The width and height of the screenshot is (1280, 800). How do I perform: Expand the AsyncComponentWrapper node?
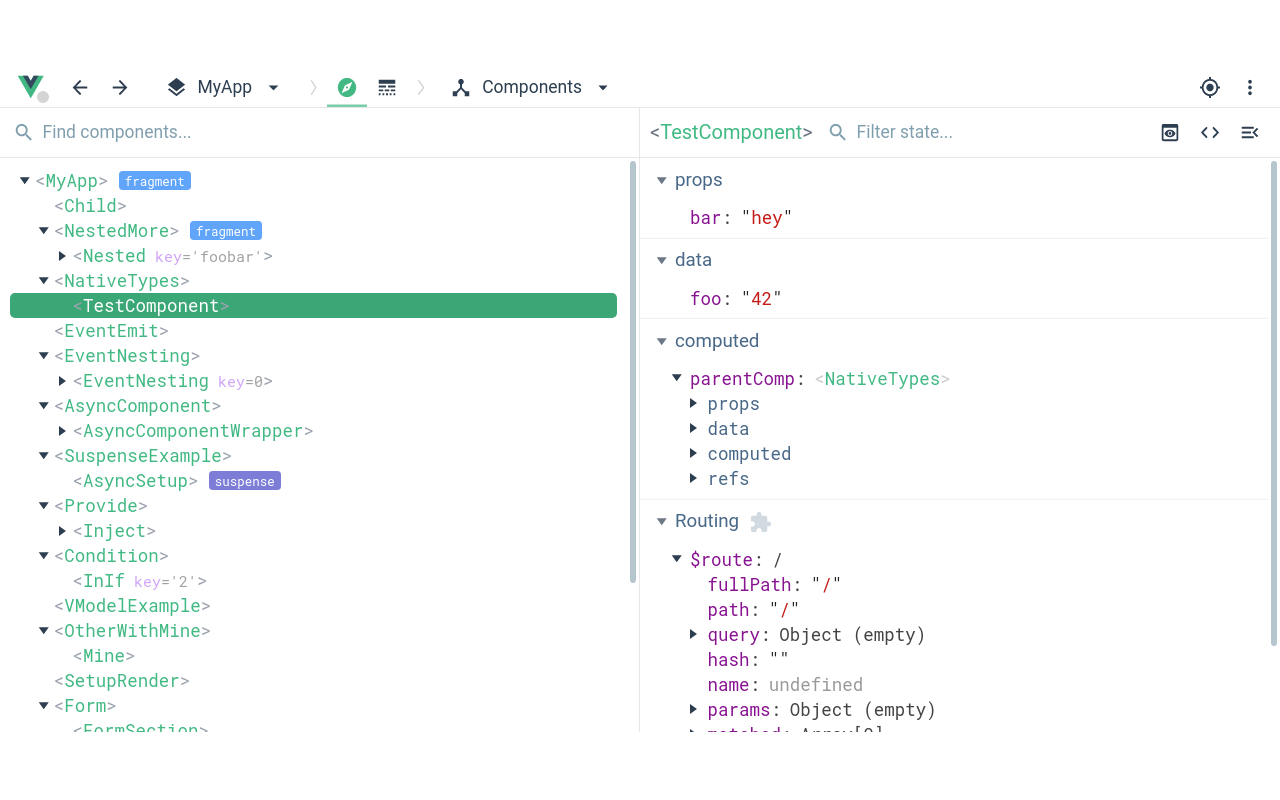pyautogui.click(x=62, y=431)
